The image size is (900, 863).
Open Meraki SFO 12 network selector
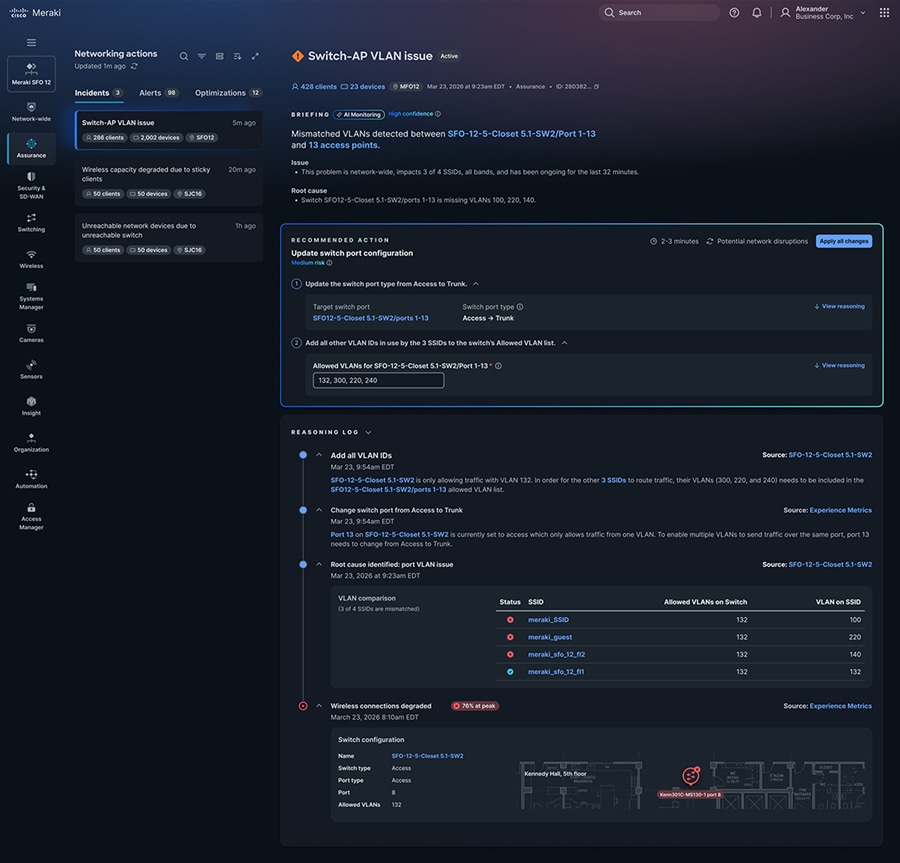(x=31, y=73)
